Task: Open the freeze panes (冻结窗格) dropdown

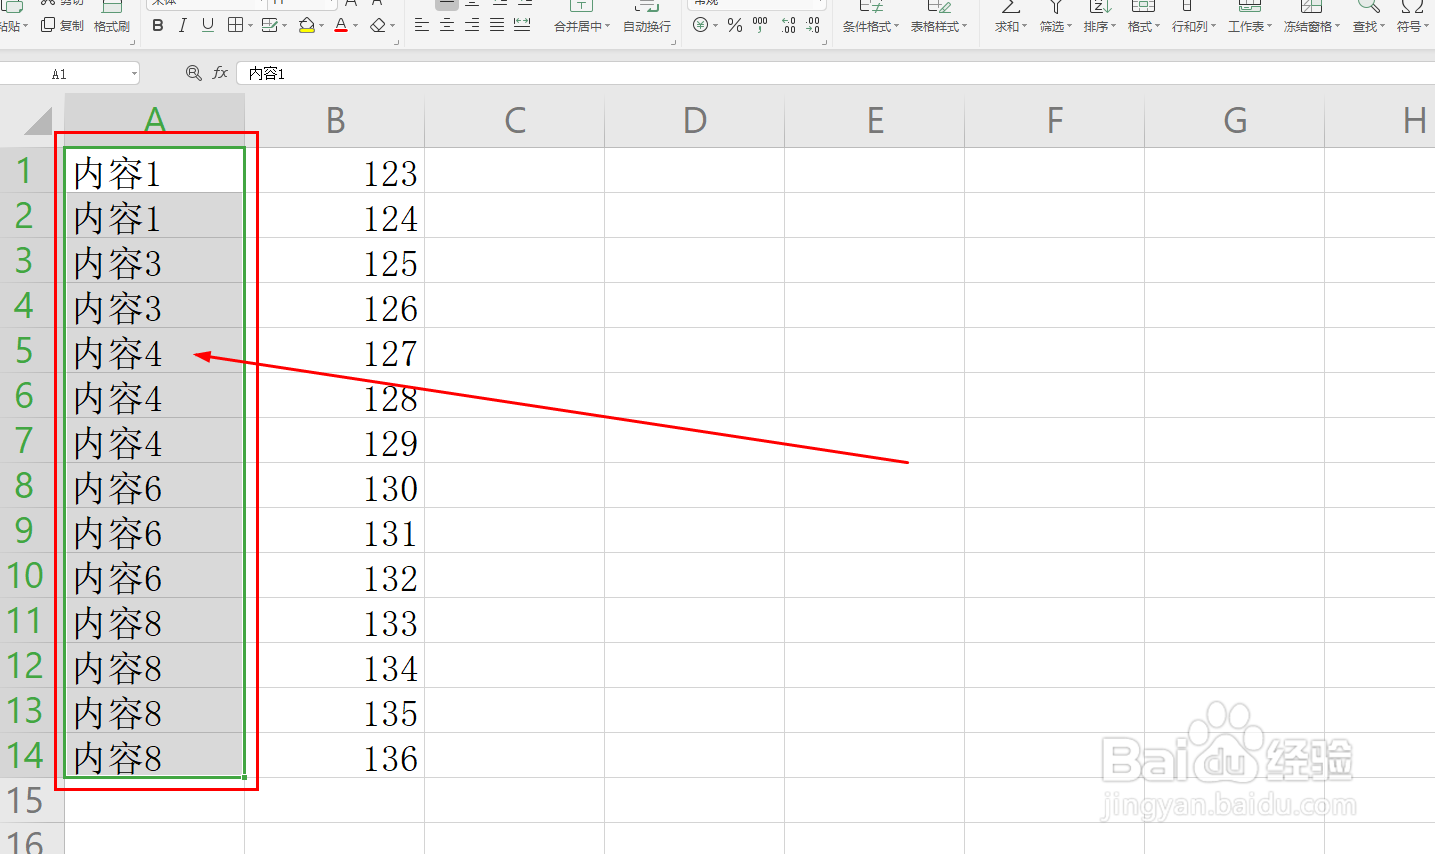Action: pyautogui.click(x=1311, y=19)
